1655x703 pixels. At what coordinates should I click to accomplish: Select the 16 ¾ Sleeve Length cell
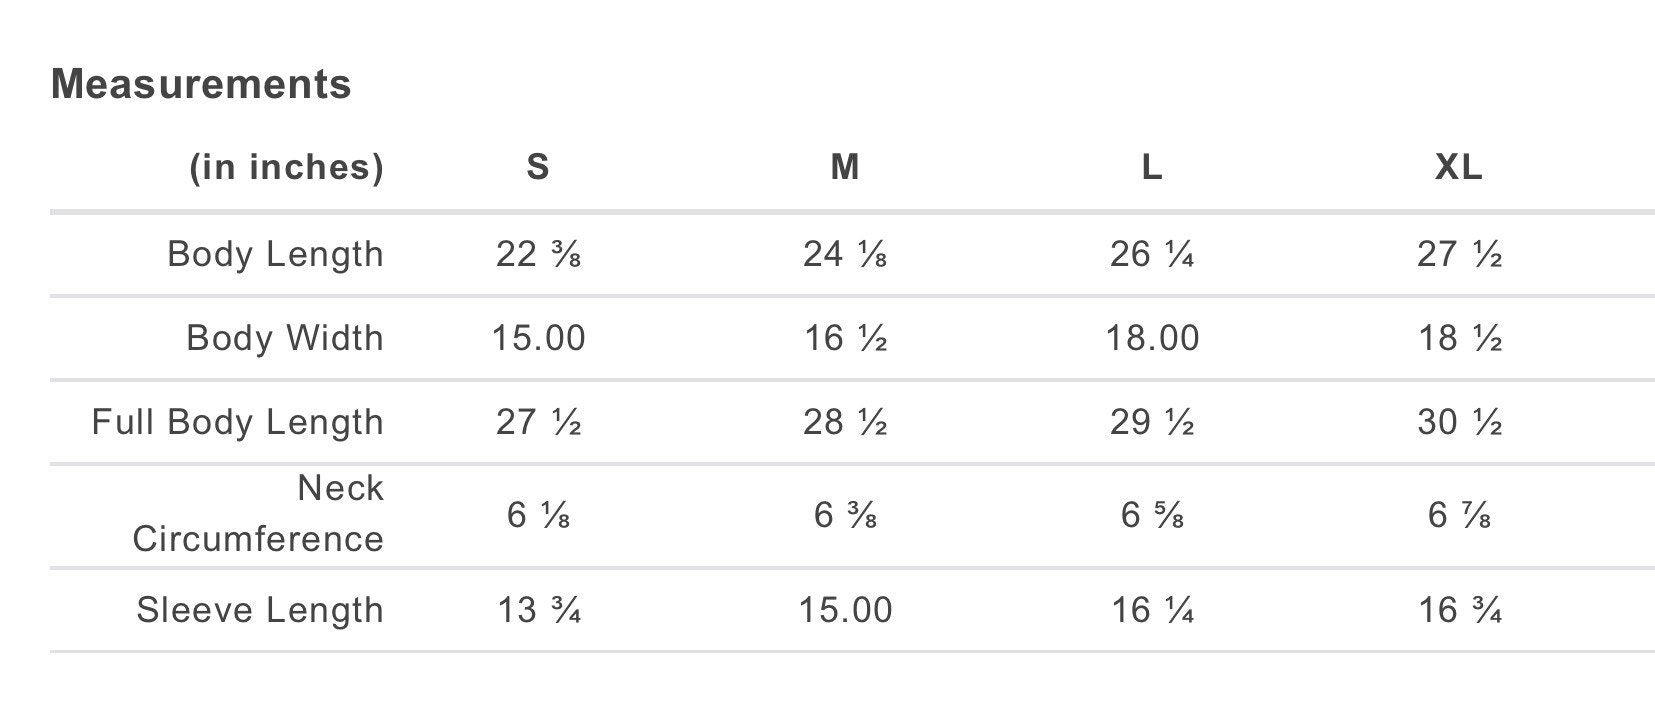(x=1459, y=610)
